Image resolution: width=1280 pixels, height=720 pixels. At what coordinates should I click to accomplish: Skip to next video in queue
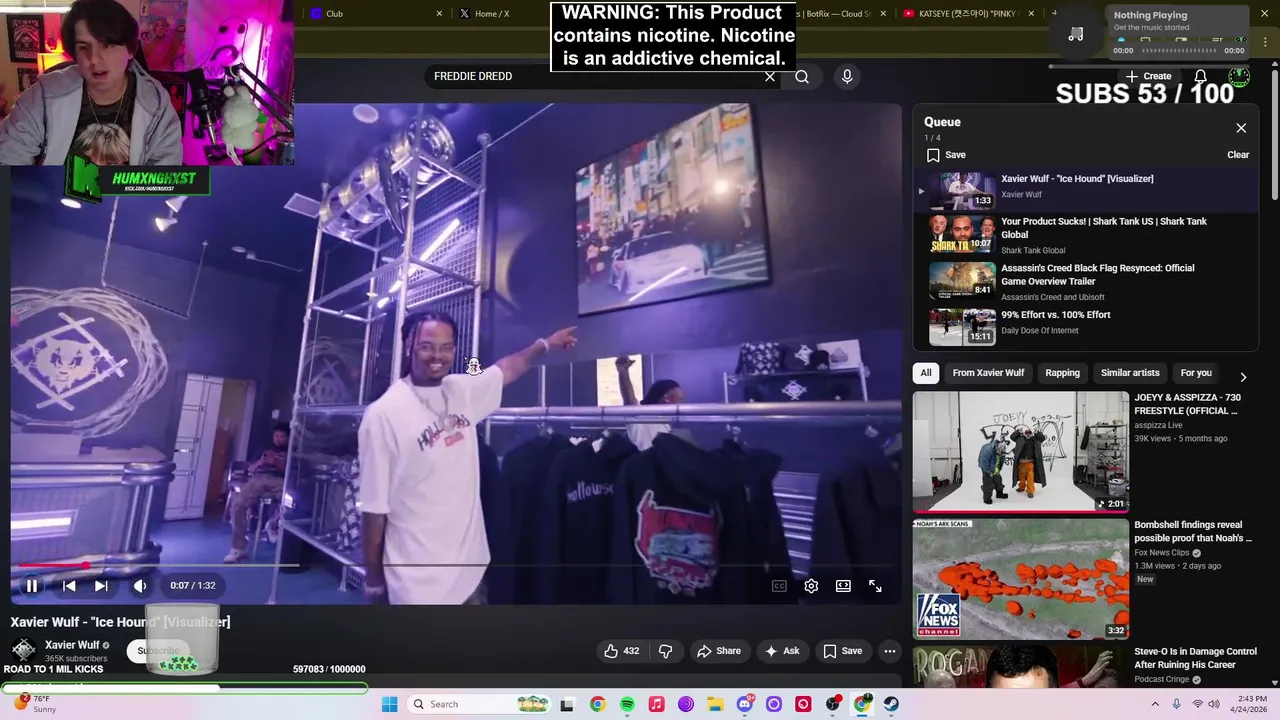point(101,586)
